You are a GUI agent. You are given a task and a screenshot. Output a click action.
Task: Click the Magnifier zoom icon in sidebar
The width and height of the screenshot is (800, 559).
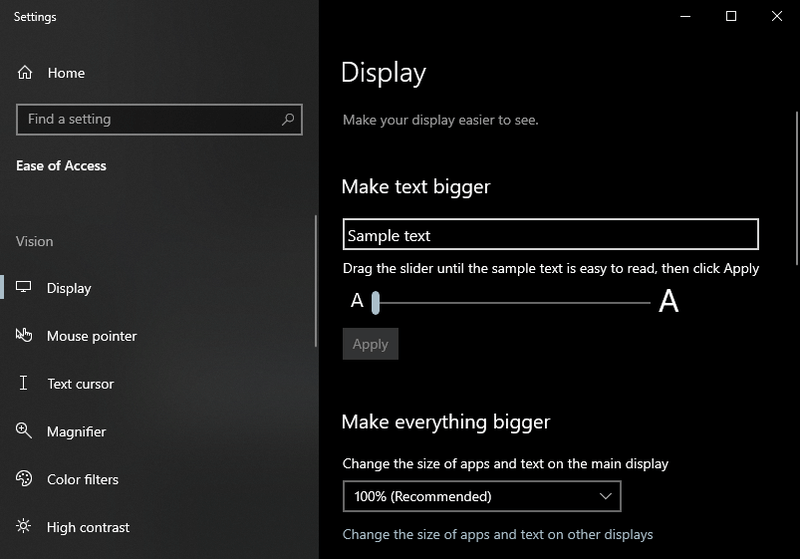[x=23, y=430]
